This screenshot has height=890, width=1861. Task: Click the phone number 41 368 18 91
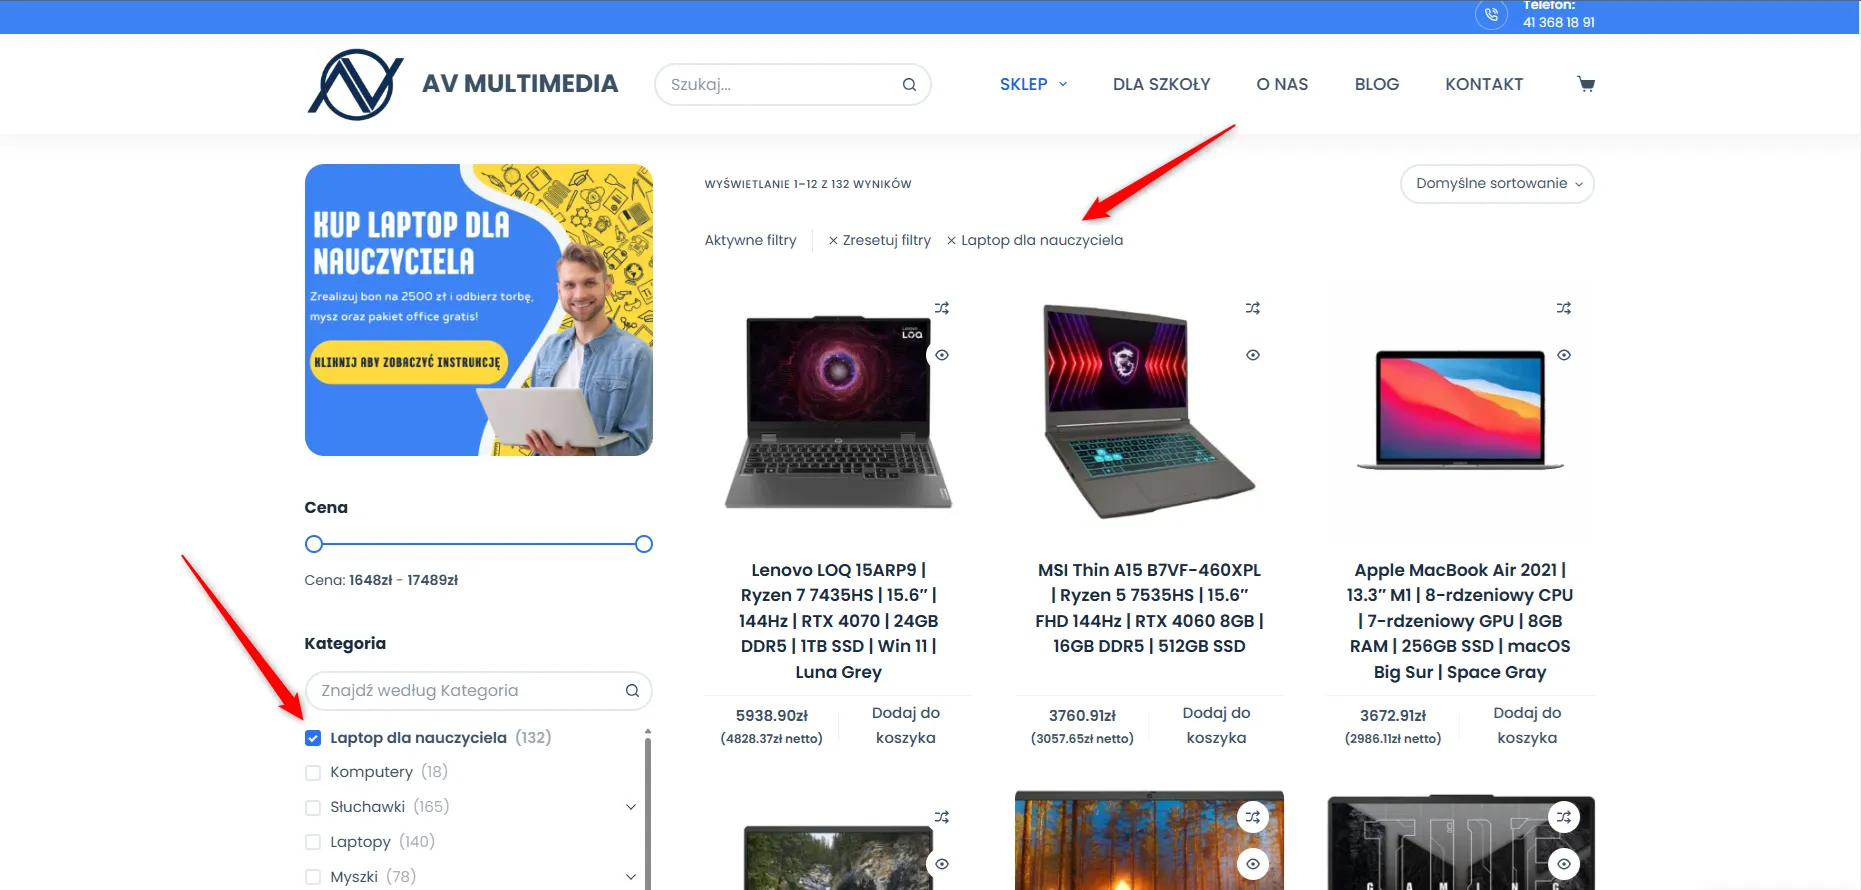pyautogui.click(x=1558, y=22)
